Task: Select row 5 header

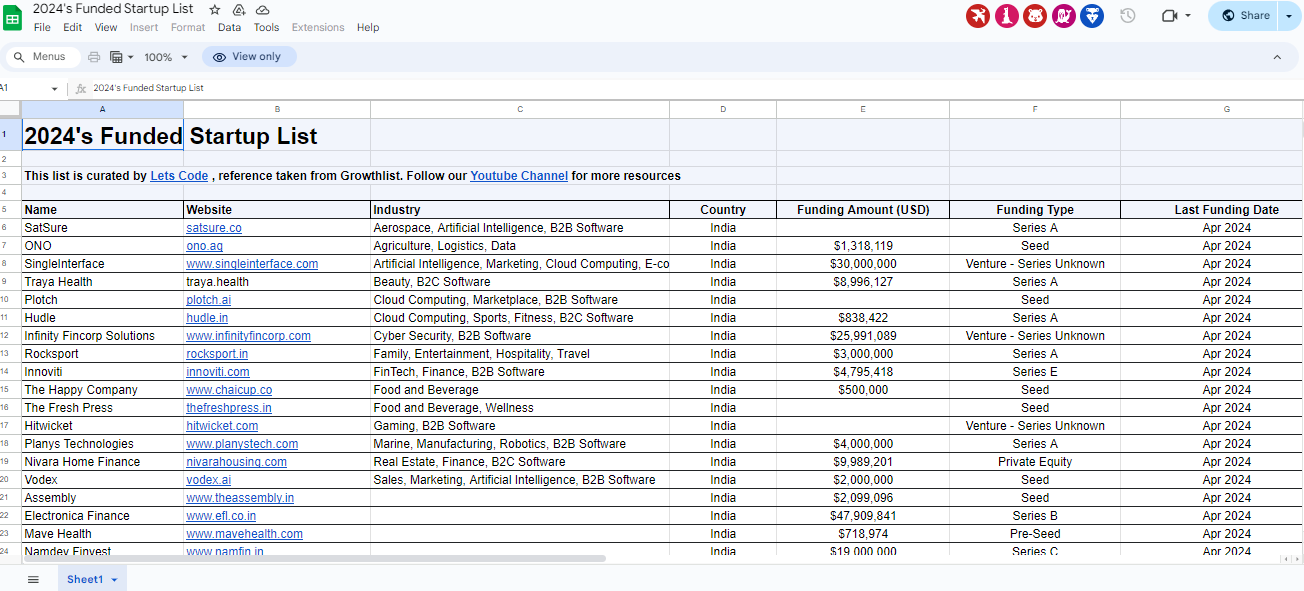Action: (10, 210)
